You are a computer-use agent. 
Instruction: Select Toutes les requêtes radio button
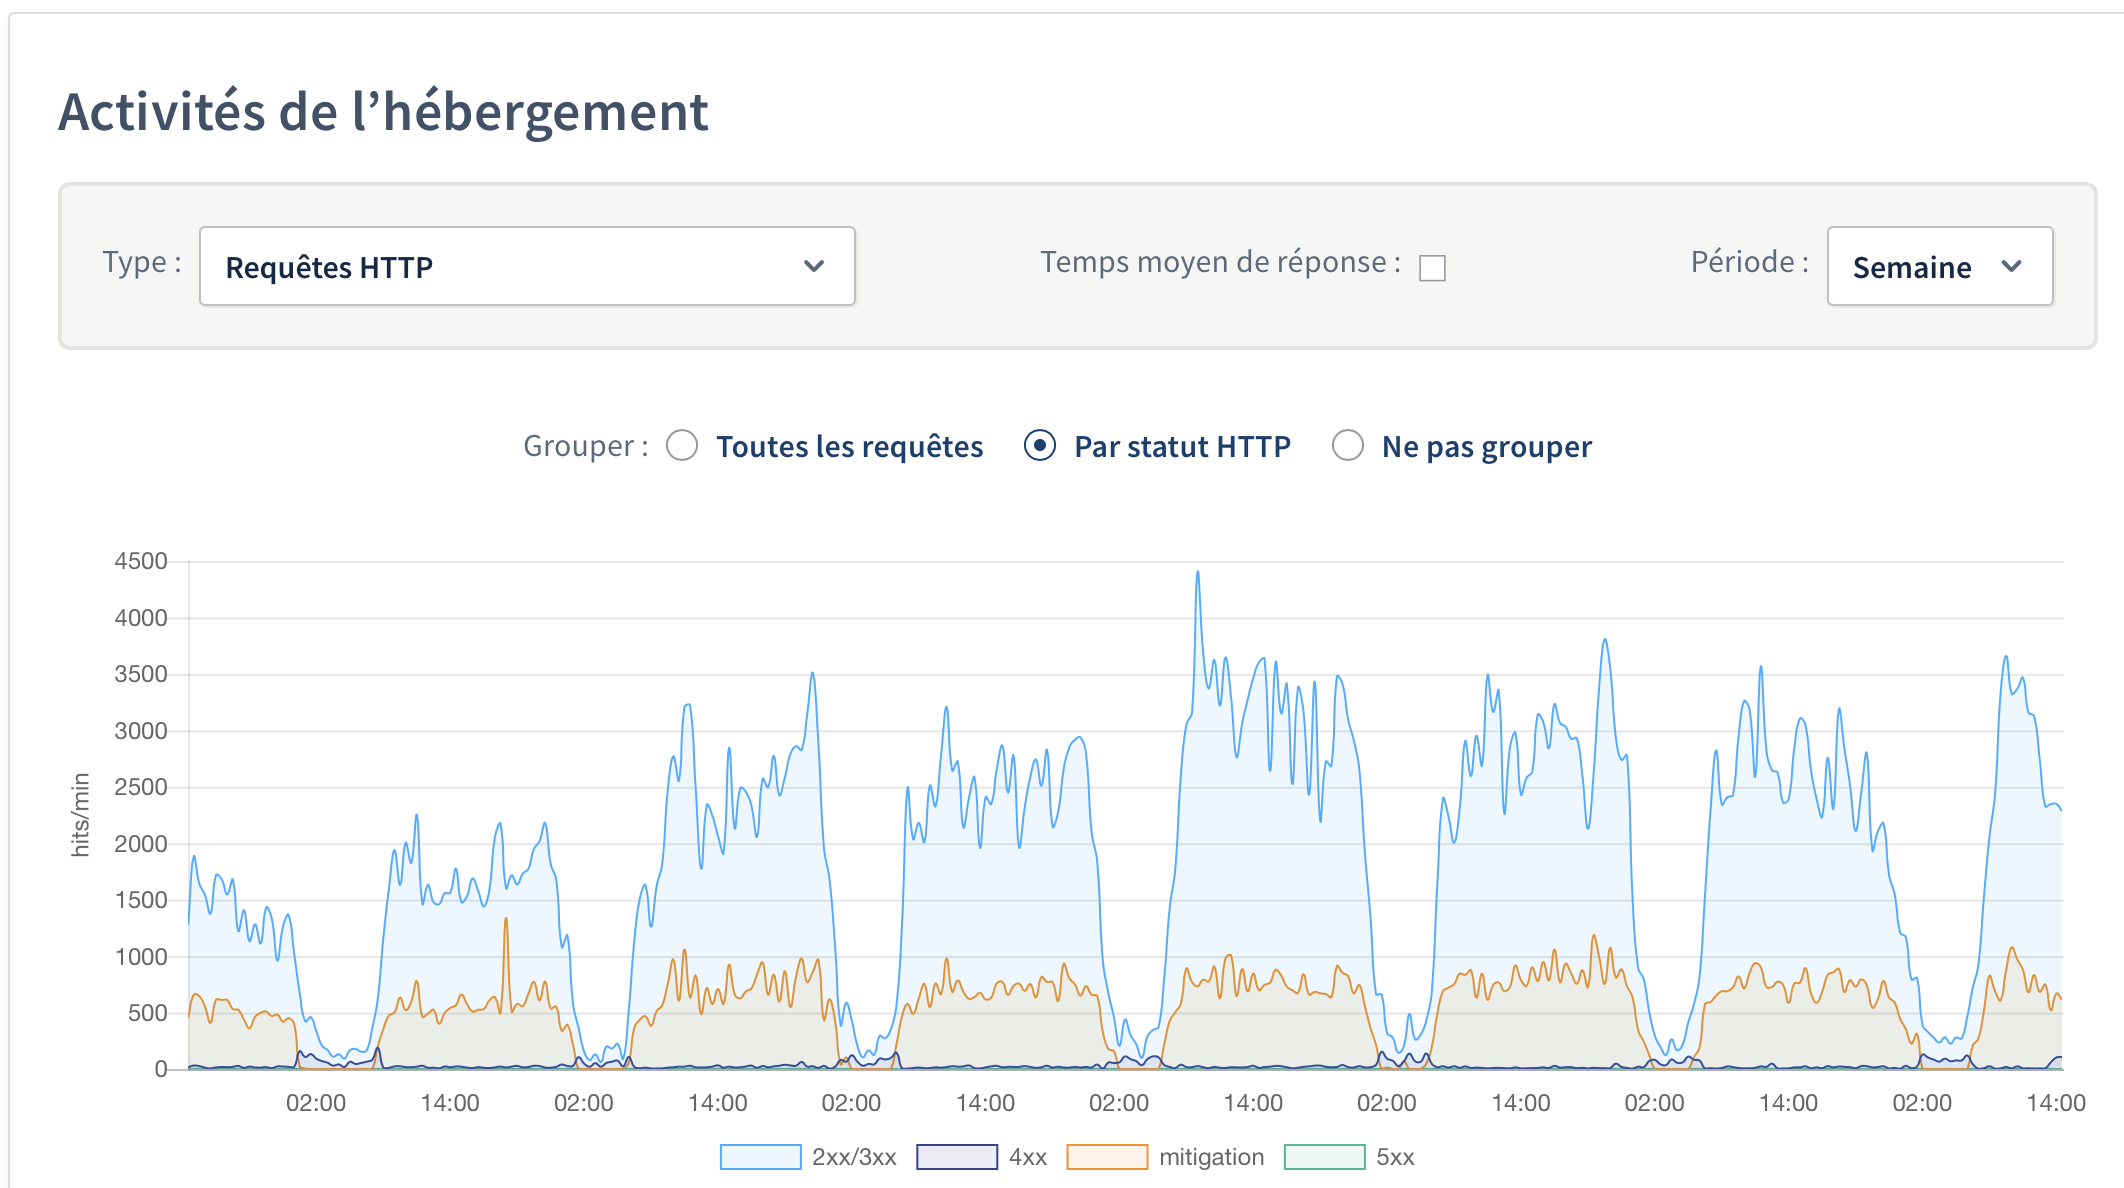(682, 446)
